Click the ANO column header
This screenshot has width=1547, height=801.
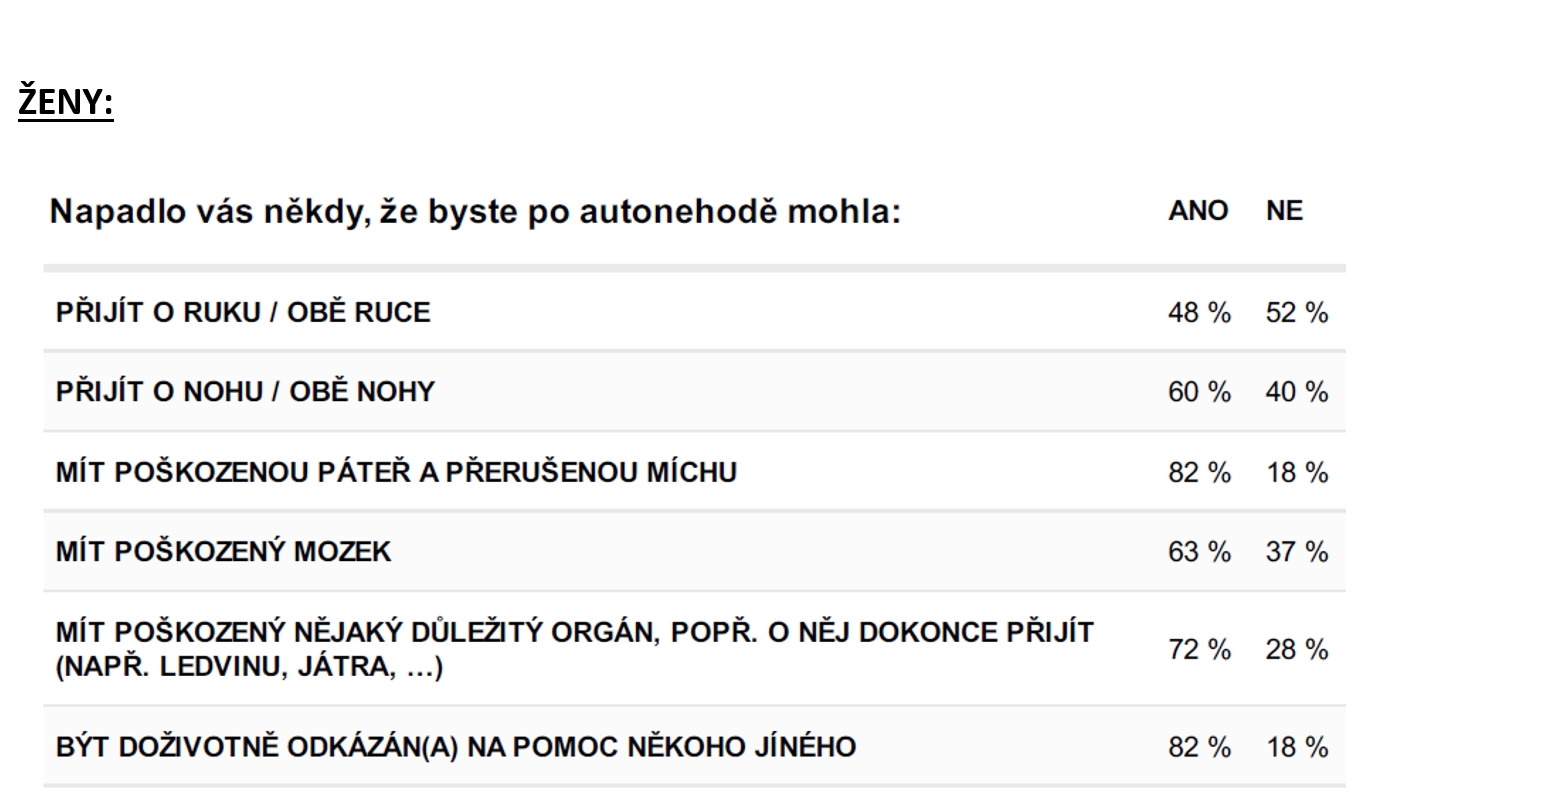click(x=1198, y=211)
